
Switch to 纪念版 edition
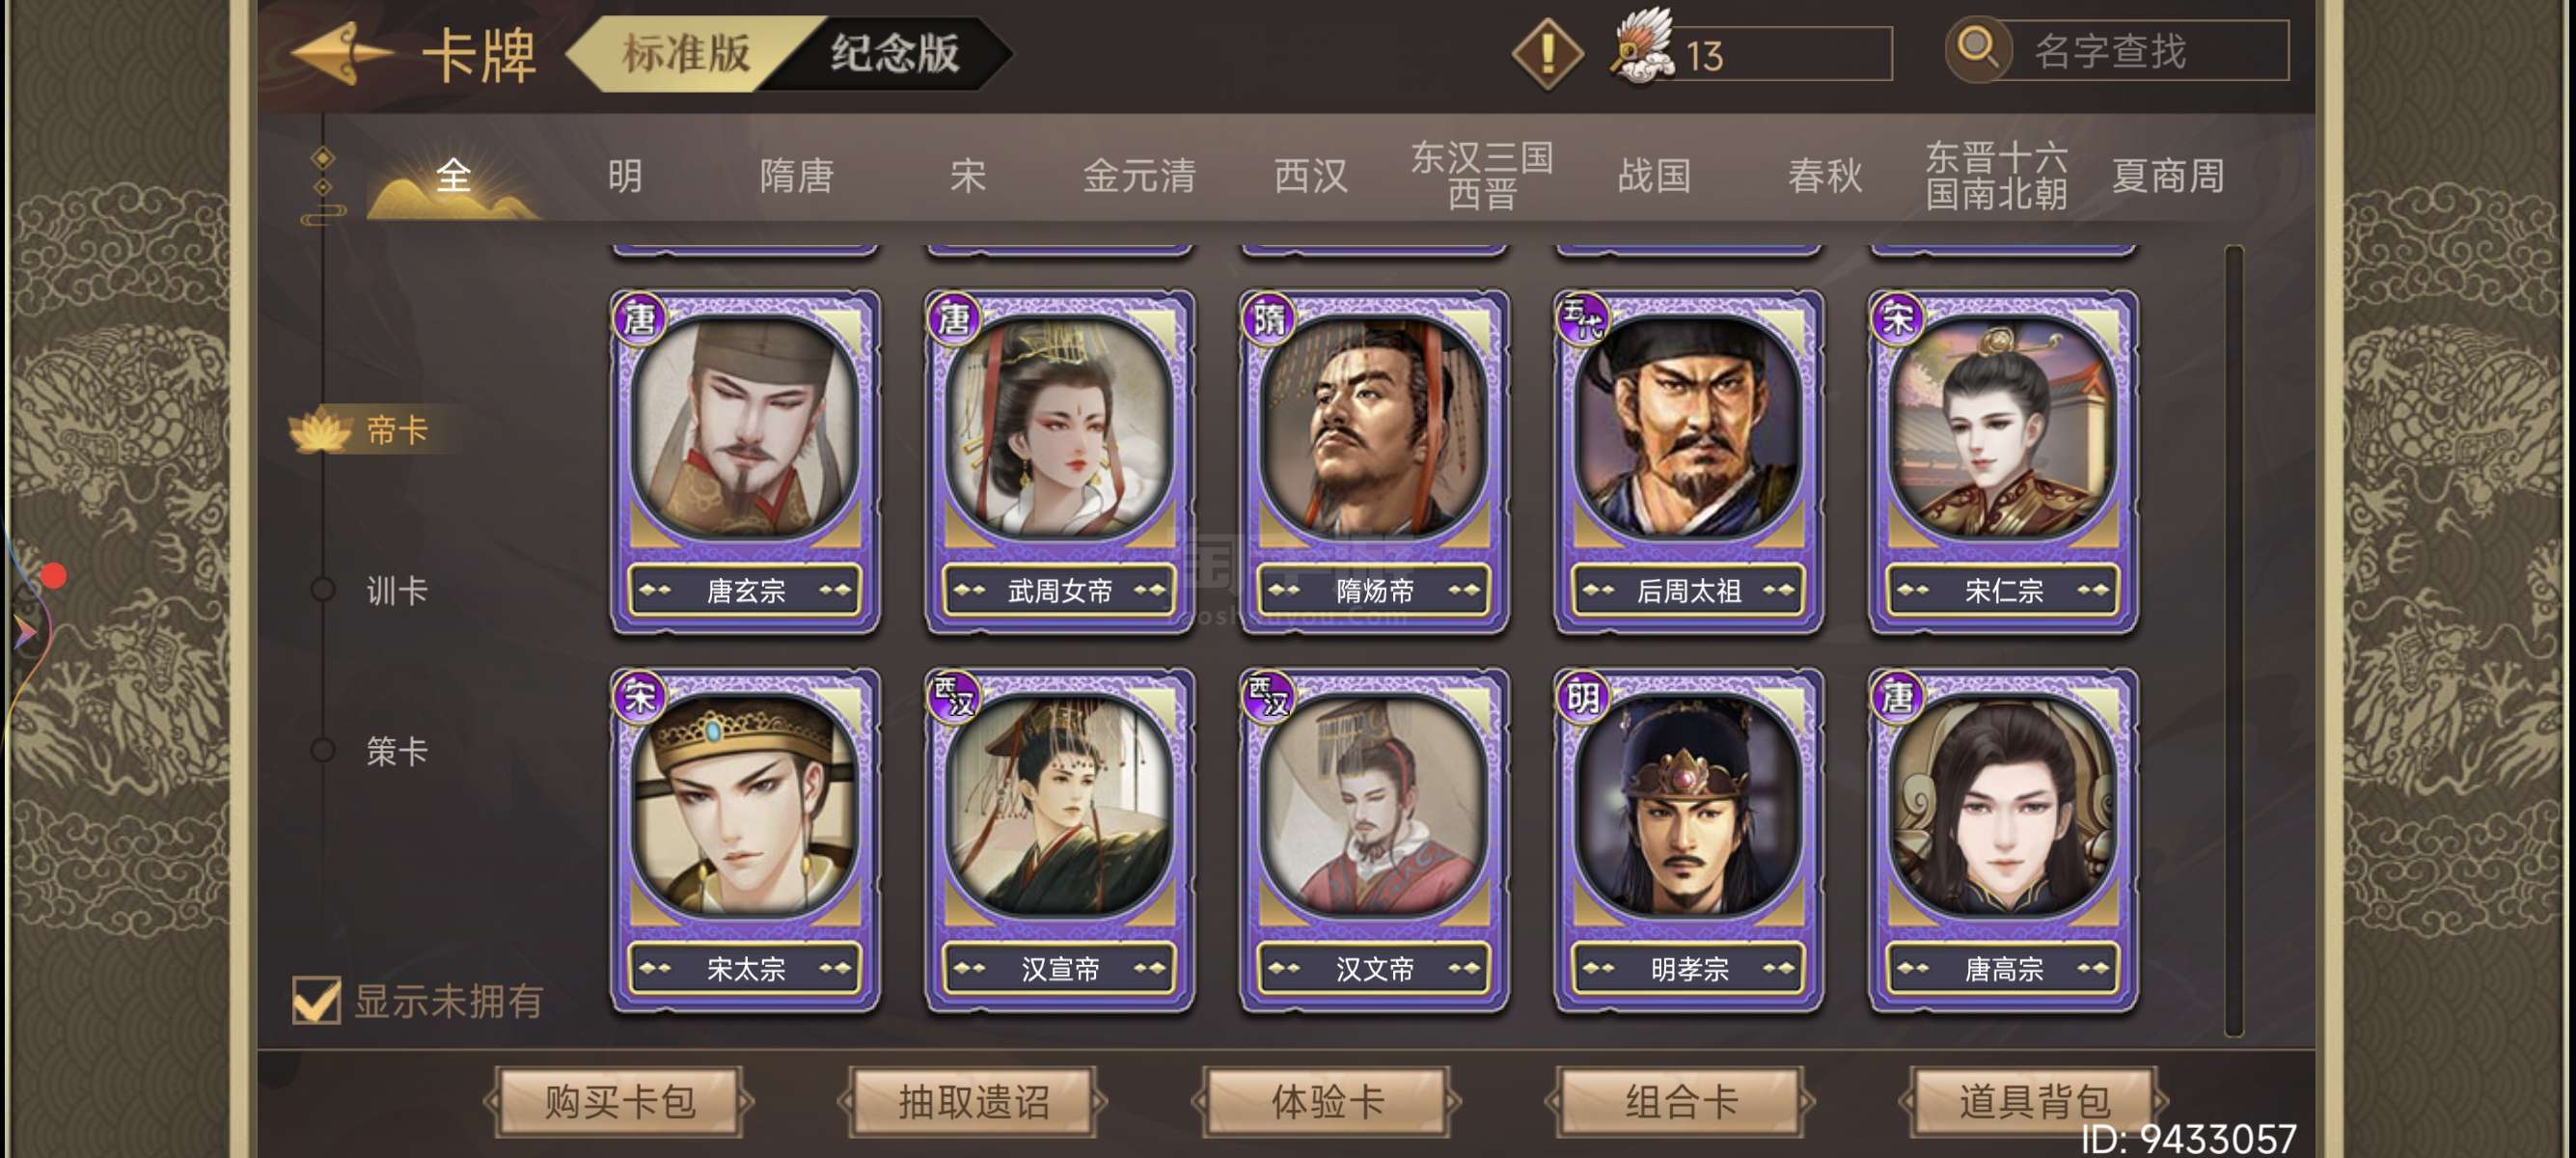pos(894,53)
